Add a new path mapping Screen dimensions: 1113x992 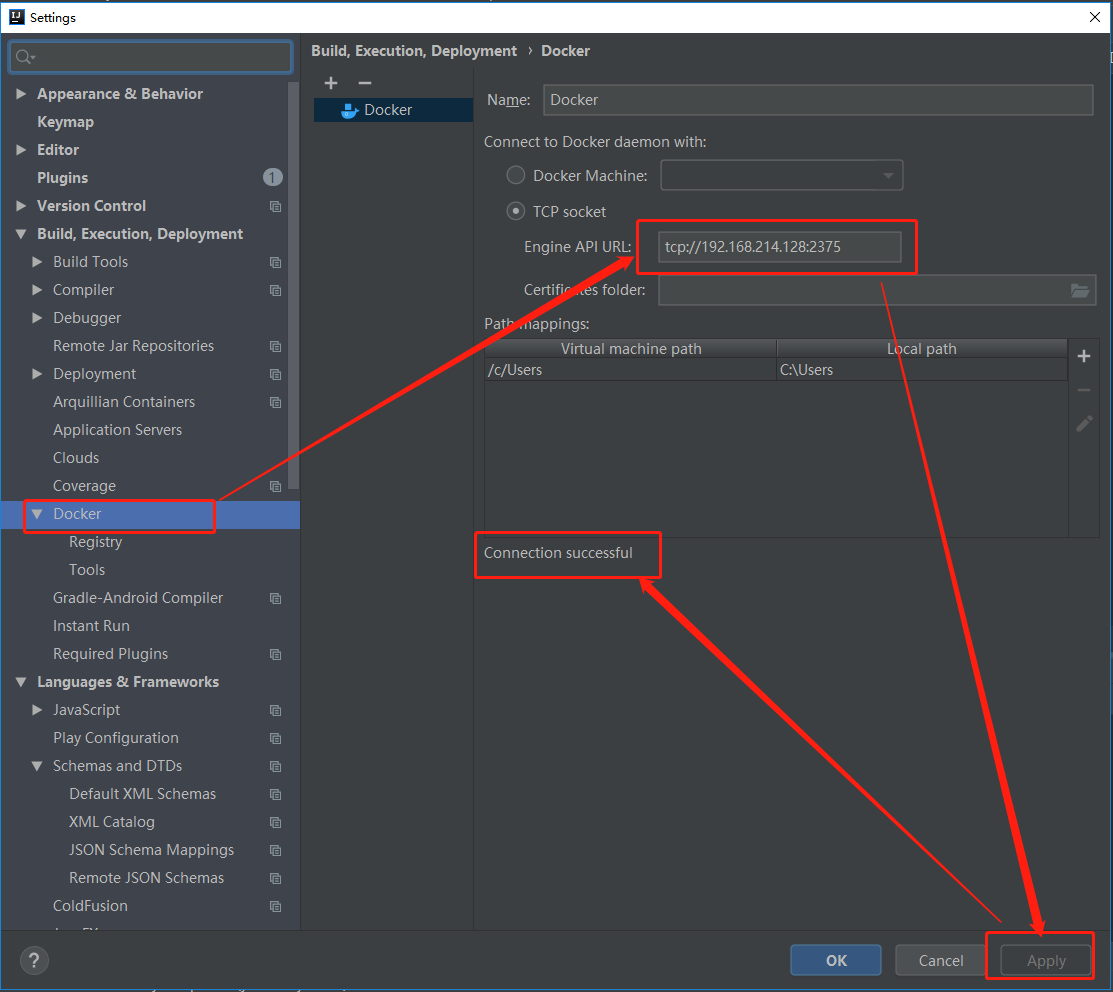coord(1084,356)
